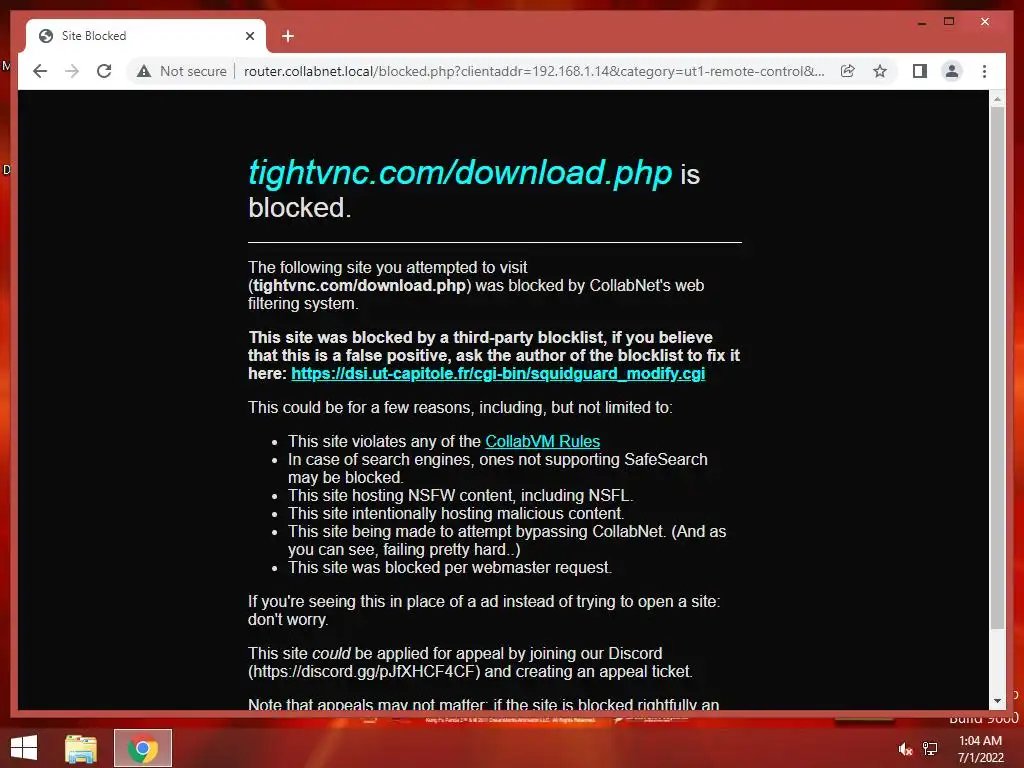
Task: Click the bold tightvnc.com/download.php in paragraph
Action: (x=360, y=285)
